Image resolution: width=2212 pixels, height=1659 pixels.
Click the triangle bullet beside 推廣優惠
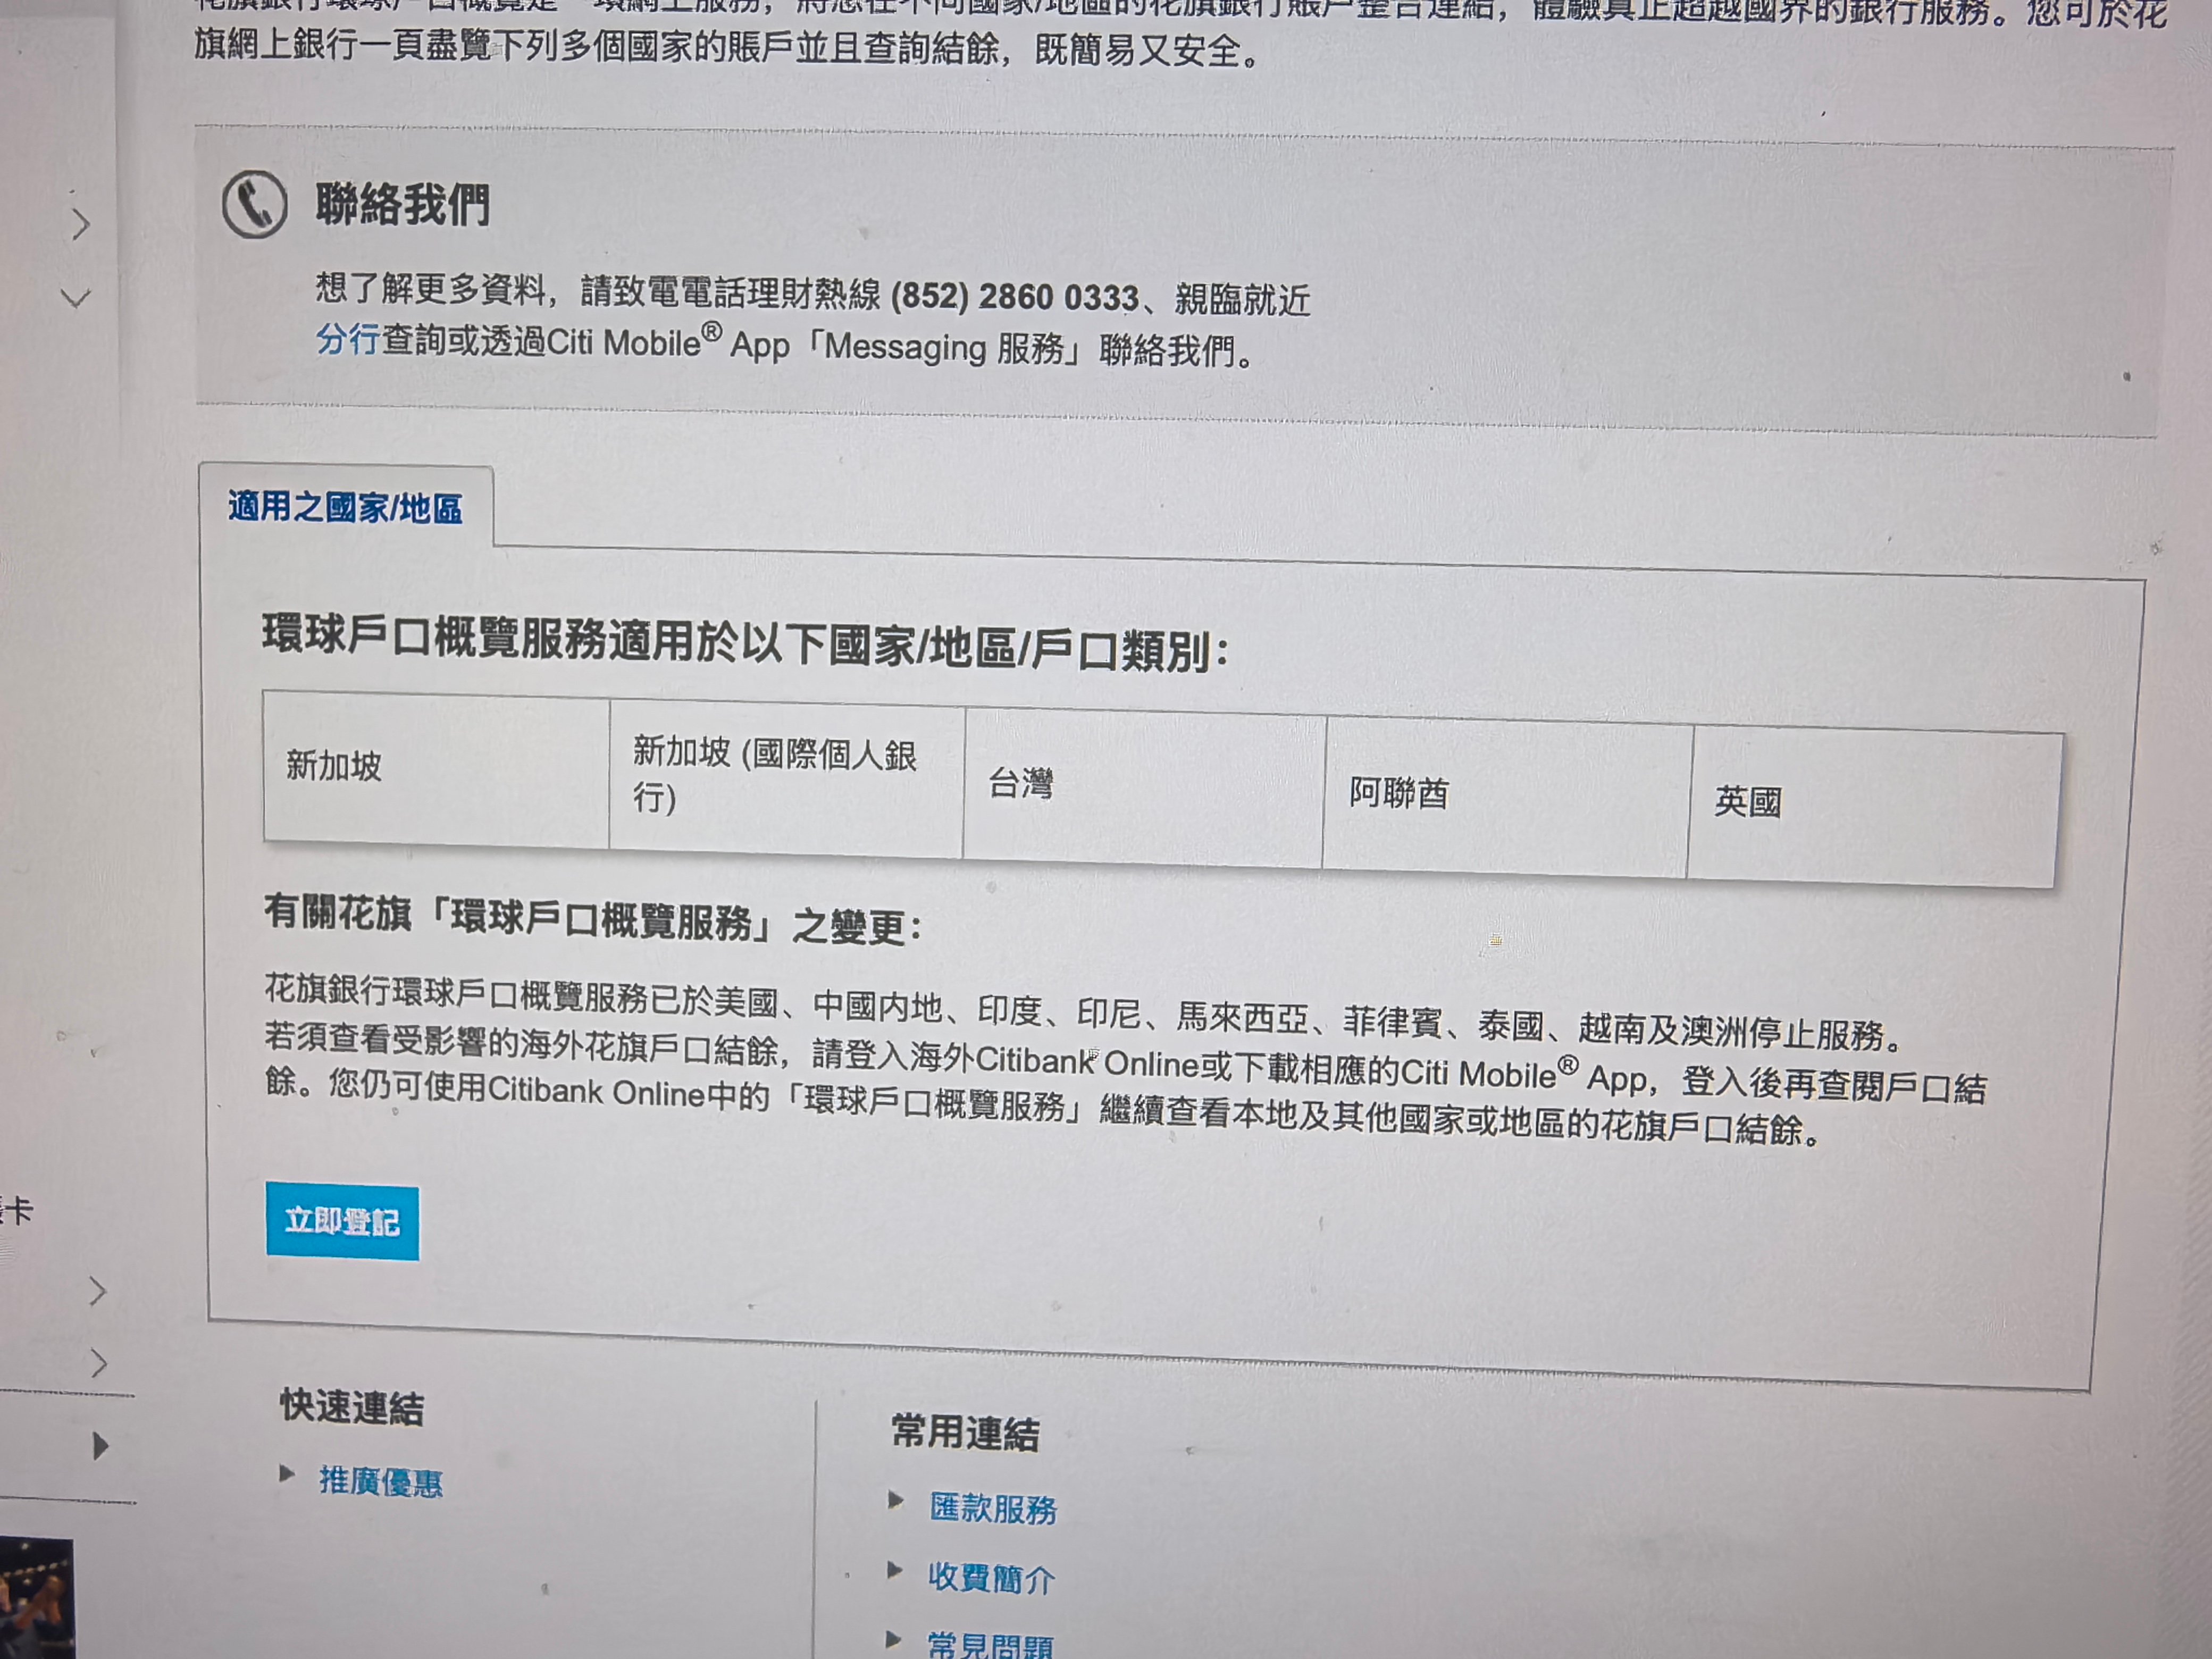(x=287, y=1473)
